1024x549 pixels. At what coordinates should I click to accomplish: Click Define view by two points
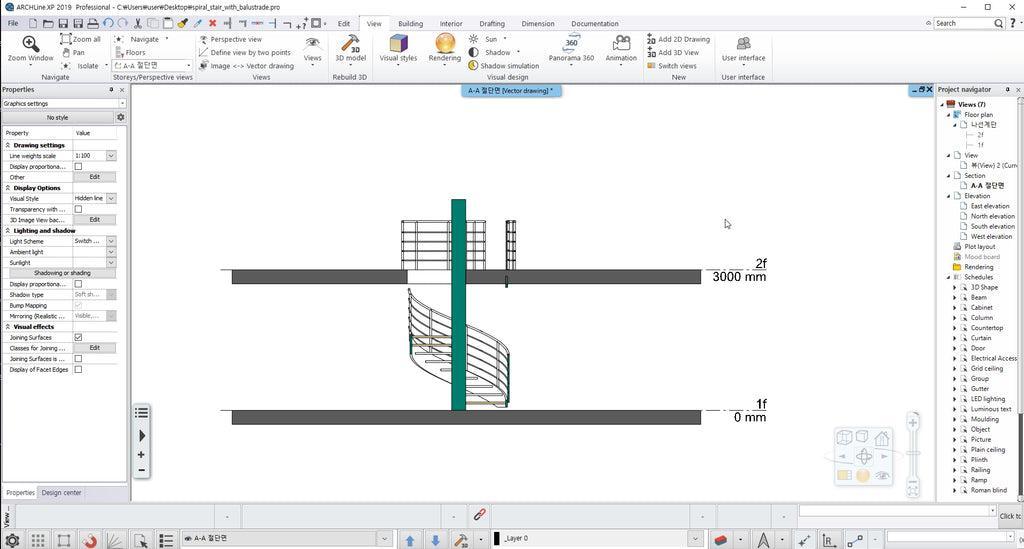pos(244,52)
